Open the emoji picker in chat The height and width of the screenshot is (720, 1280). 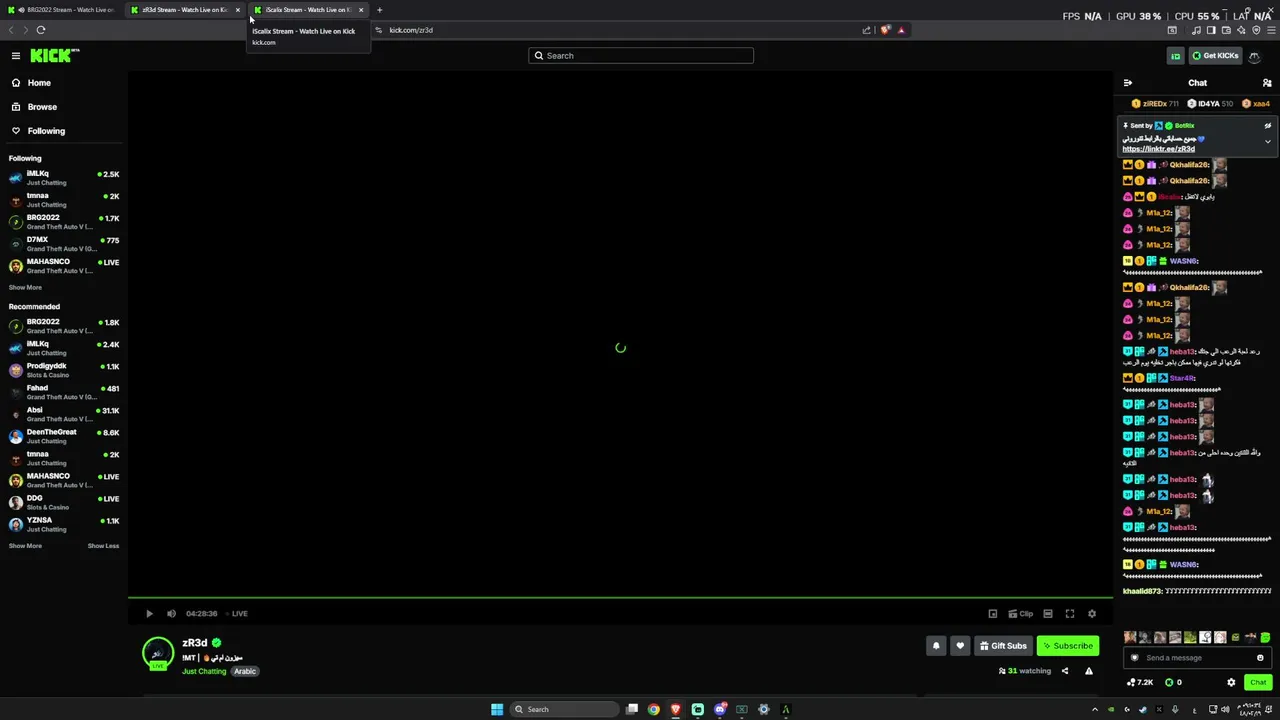pyautogui.click(x=1260, y=658)
